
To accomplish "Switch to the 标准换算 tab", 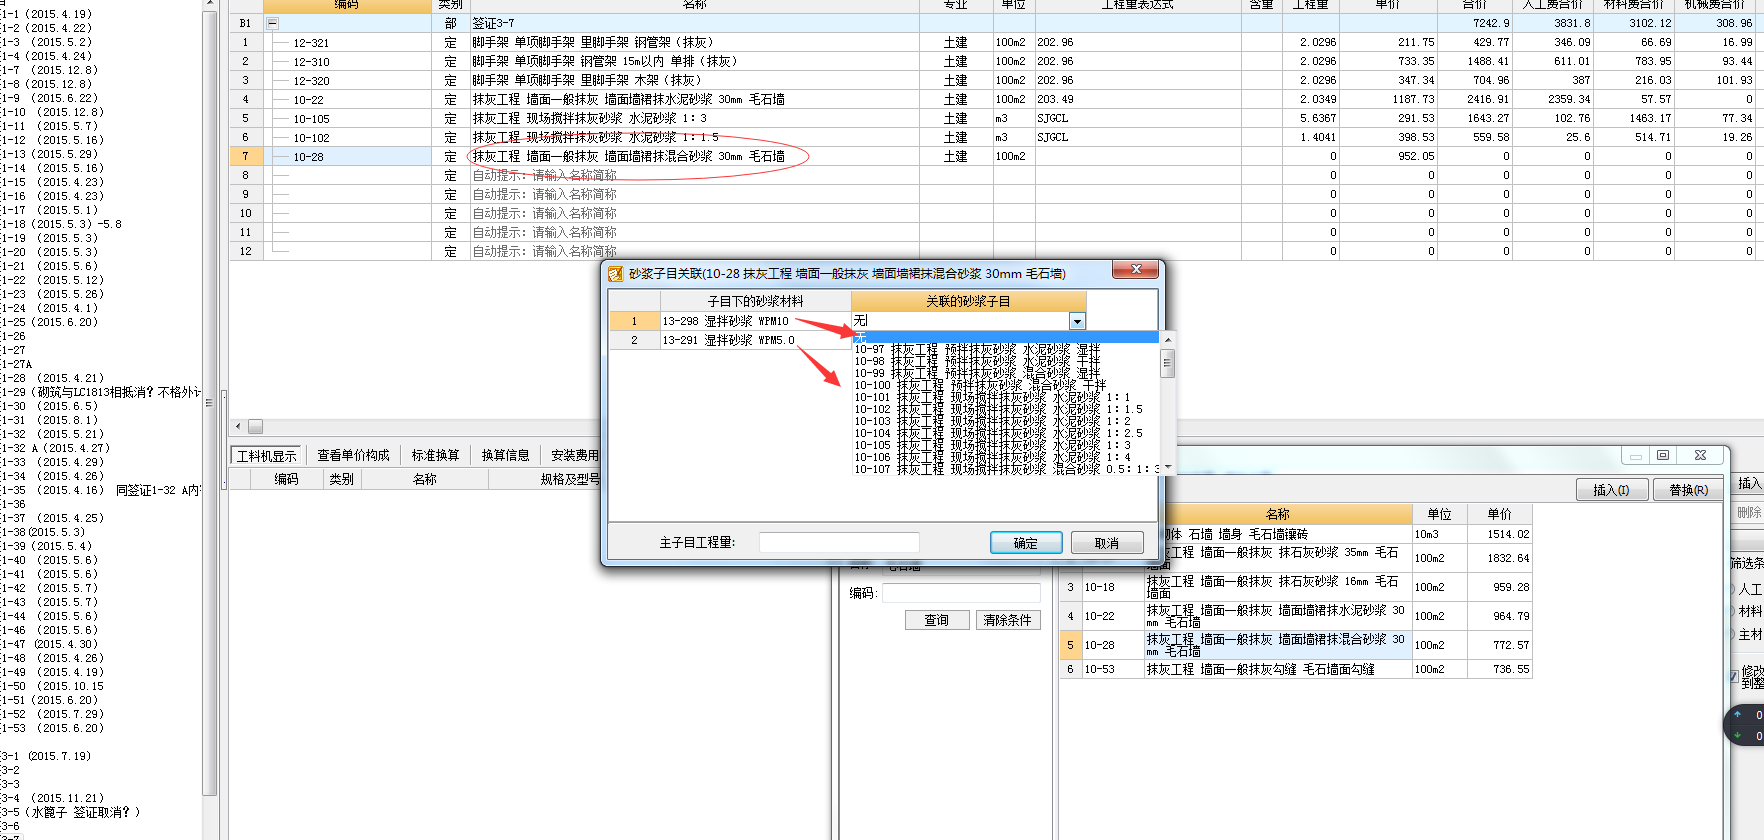I will tap(435, 455).
